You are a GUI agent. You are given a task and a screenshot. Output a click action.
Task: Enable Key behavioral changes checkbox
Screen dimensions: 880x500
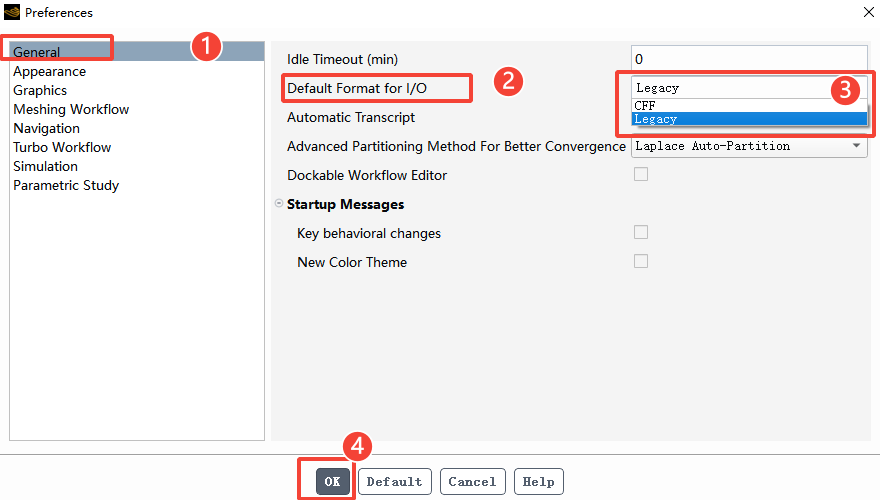click(x=641, y=233)
